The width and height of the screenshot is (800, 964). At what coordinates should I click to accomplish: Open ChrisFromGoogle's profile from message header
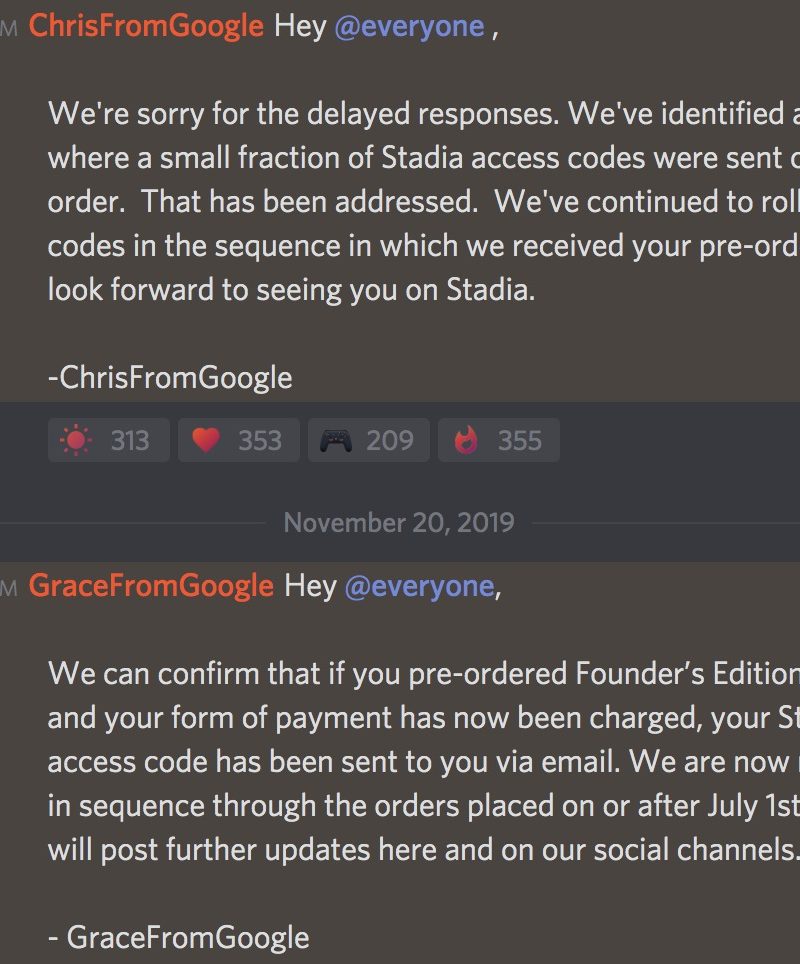click(x=146, y=26)
